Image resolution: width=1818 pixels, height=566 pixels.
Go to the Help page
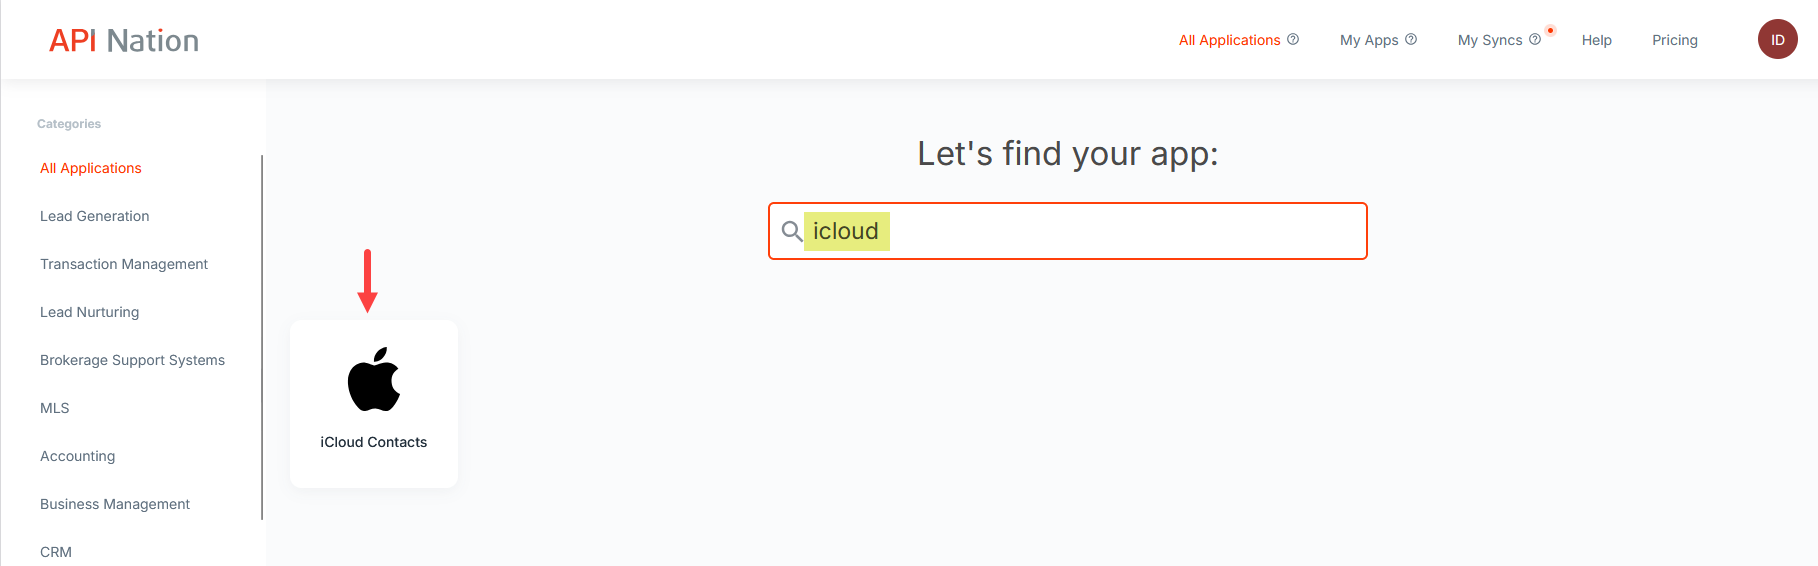1597,40
